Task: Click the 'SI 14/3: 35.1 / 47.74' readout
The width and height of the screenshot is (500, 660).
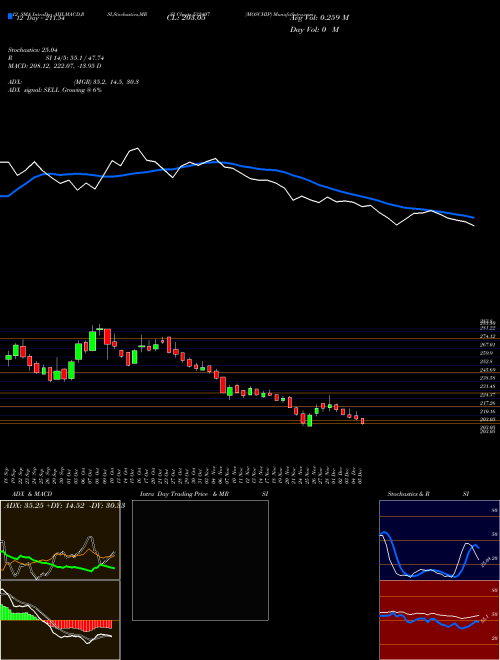Action: [x=75, y=58]
